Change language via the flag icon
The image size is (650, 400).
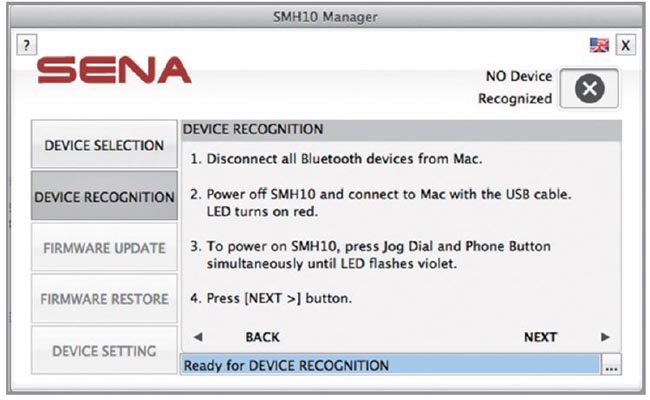click(599, 45)
